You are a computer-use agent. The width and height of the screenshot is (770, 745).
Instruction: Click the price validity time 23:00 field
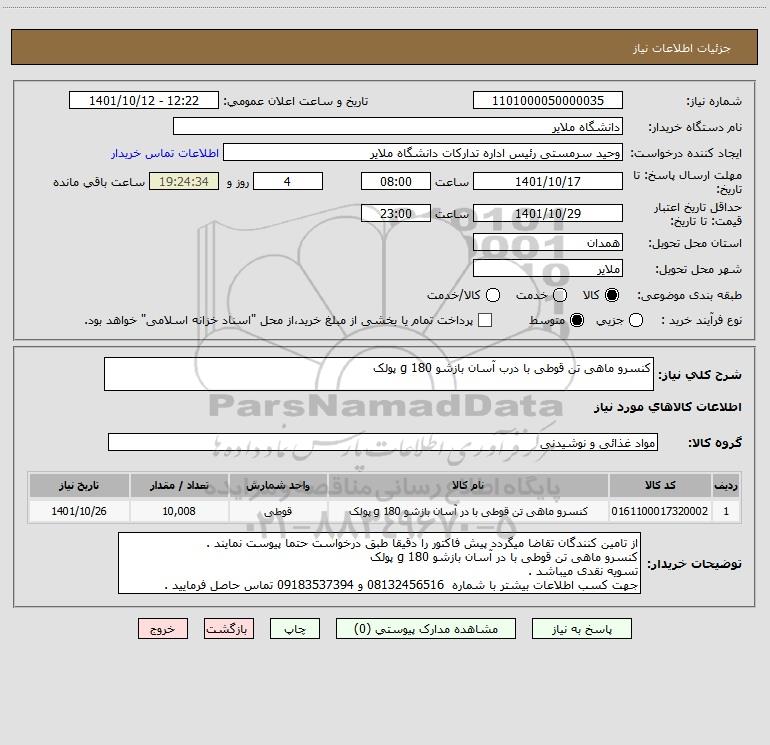(396, 213)
